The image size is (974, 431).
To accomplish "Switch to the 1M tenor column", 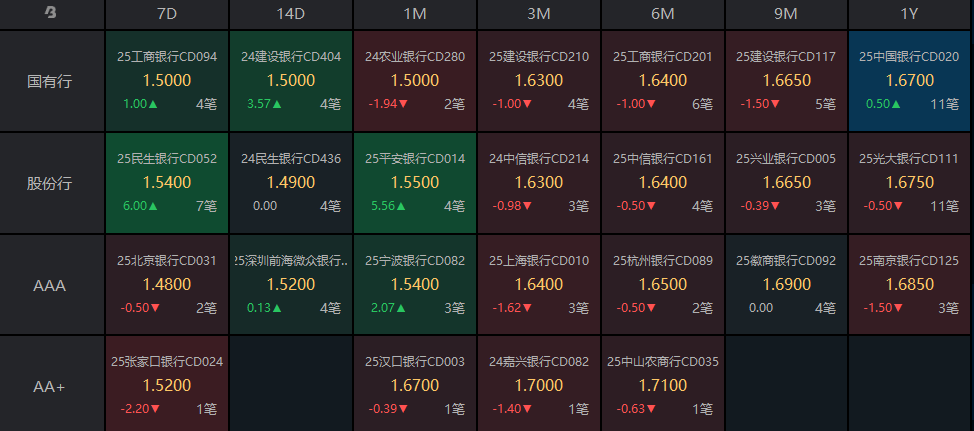I will (x=415, y=14).
